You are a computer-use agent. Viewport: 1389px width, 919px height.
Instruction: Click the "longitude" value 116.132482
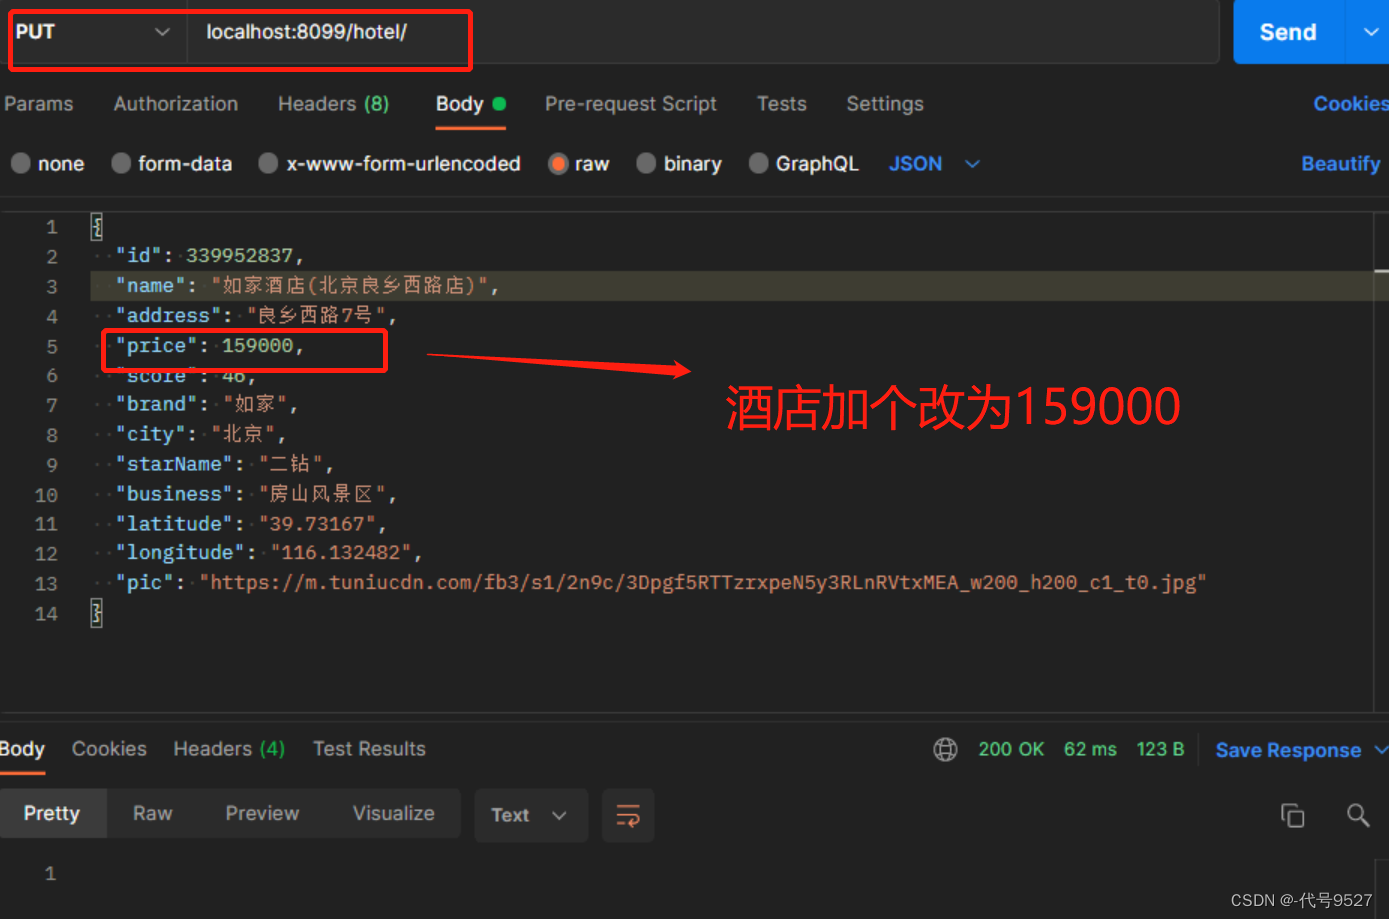tap(341, 553)
